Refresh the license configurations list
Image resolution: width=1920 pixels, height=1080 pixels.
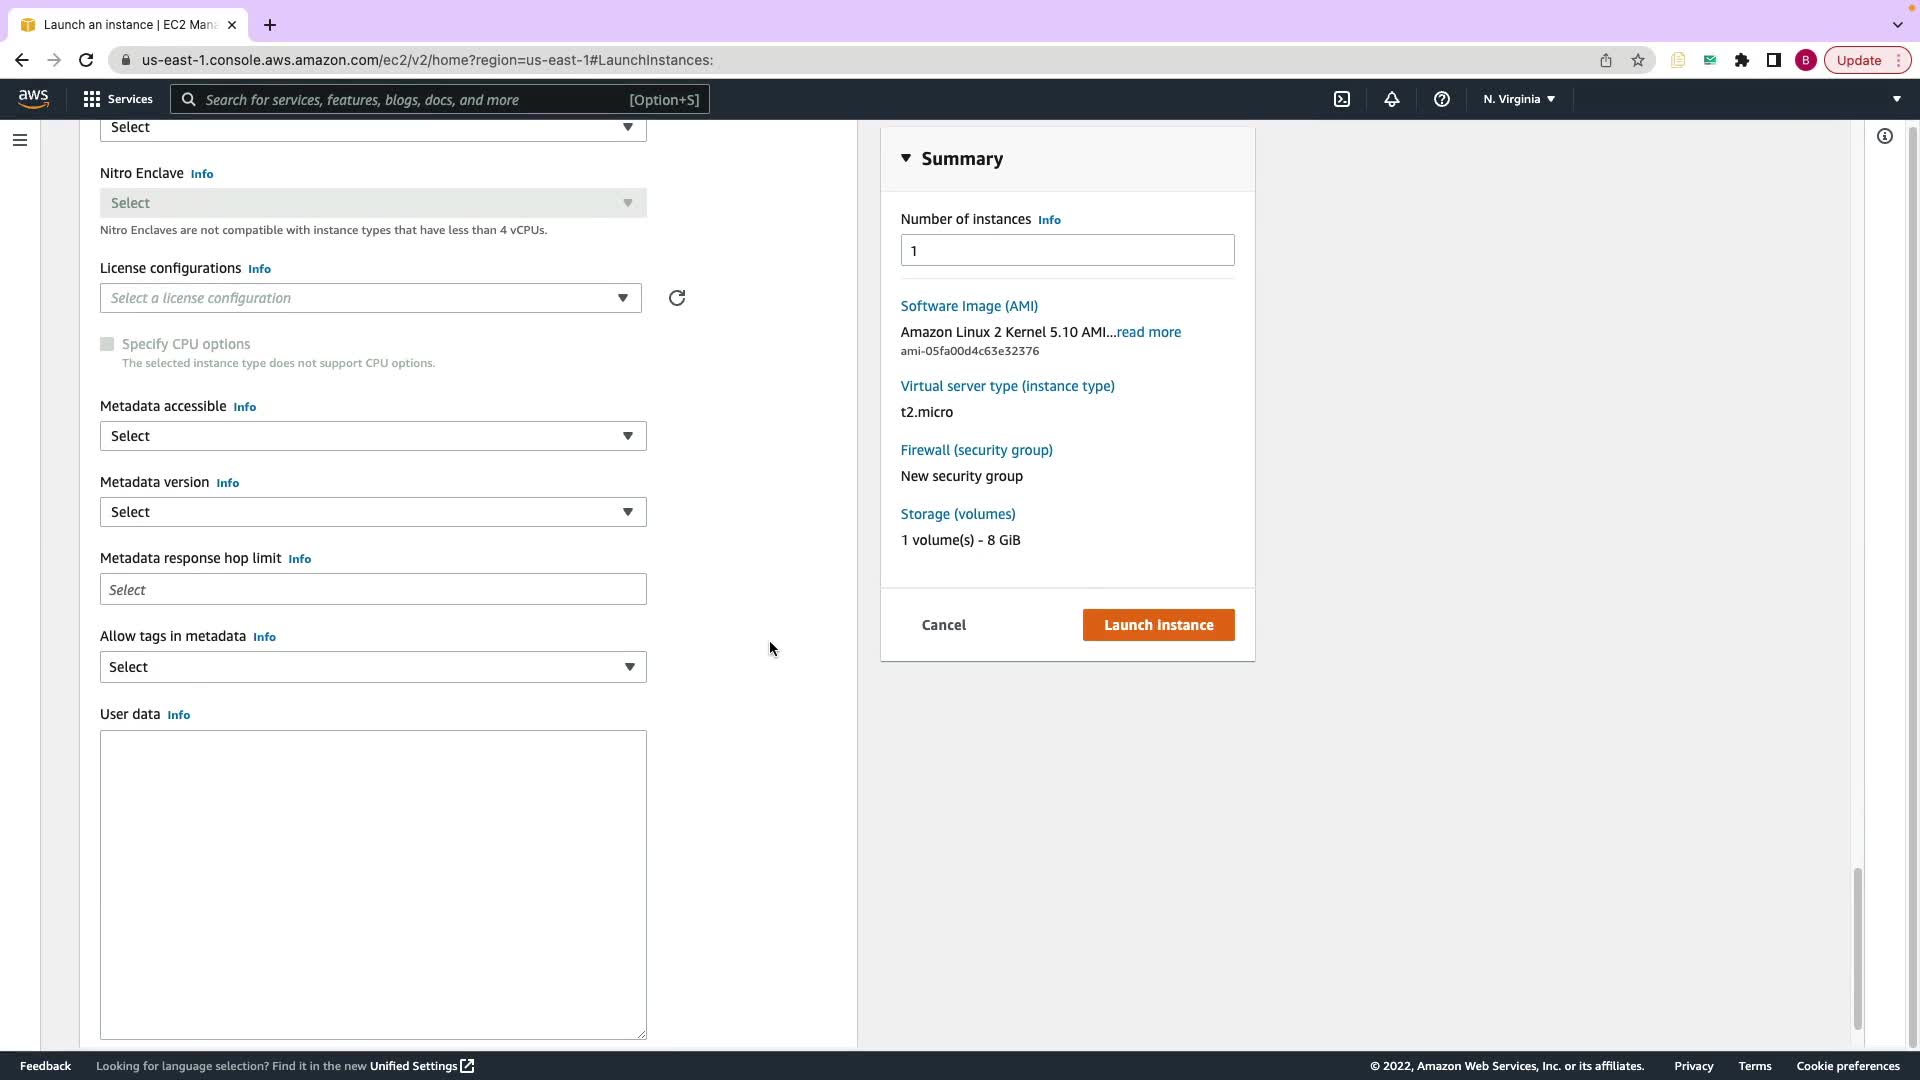tap(677, 298)
